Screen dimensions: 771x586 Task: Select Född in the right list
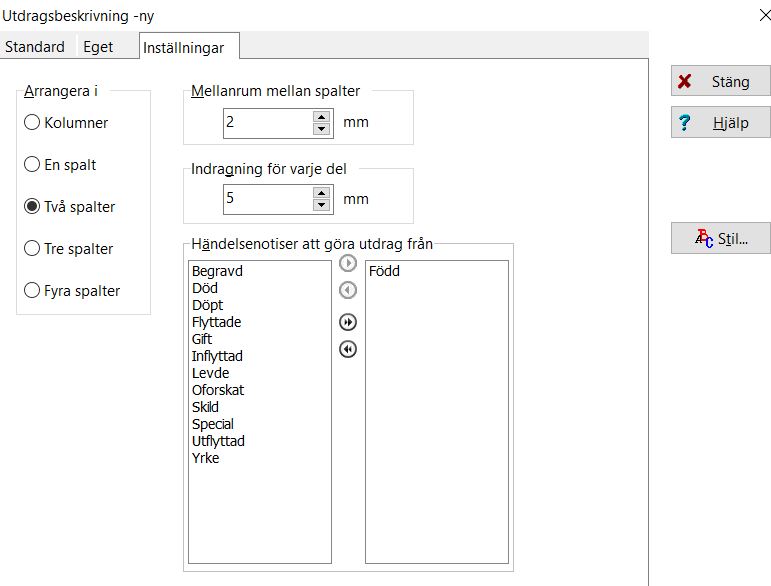384,271
